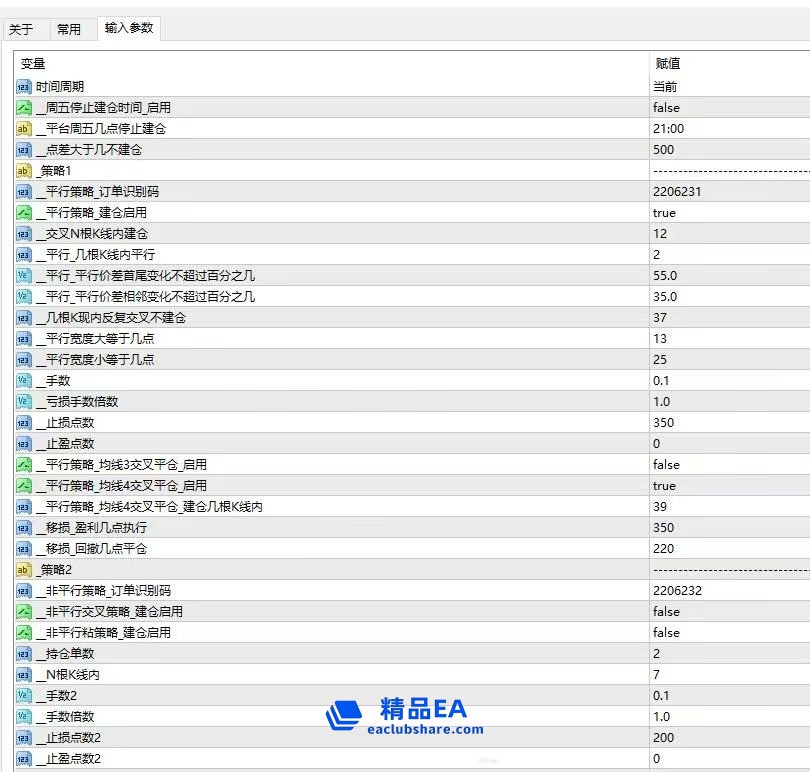Open value dropdown for _平行策略_均线4交叉平仓_启用
The height and width of the screenshot is (772, 810).
click(728, 486)
